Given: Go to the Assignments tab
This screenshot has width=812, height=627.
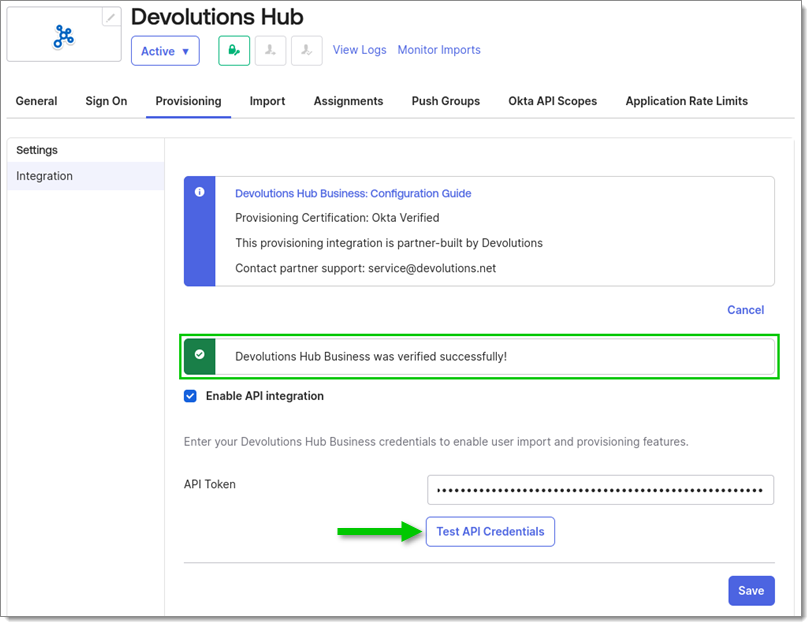Looking at the screenshot, I should tap(349, 101).
